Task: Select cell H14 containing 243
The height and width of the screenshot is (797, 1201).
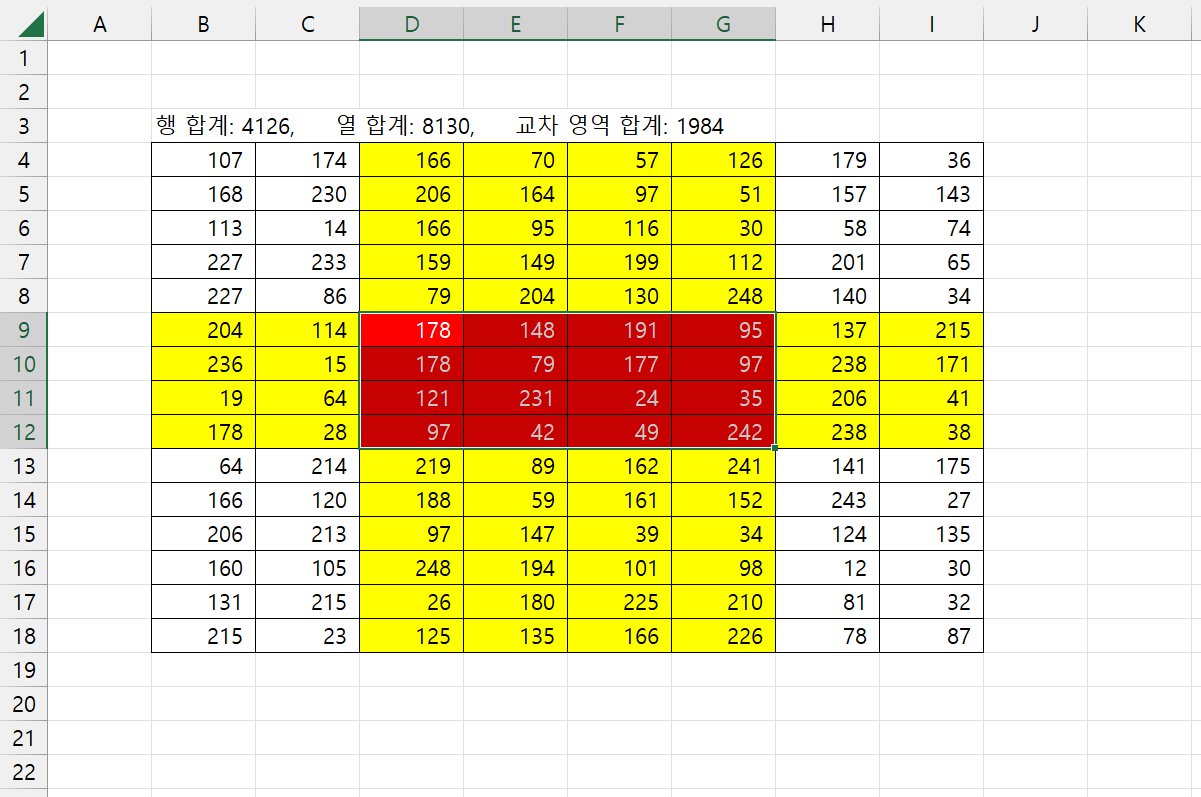Action: (827, 500)
